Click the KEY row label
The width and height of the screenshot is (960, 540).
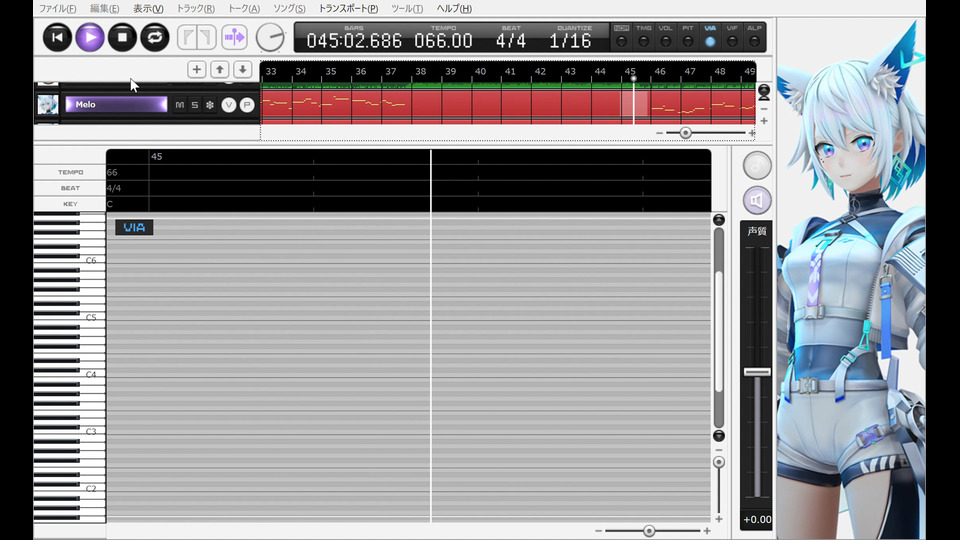(x=70, y=204)
